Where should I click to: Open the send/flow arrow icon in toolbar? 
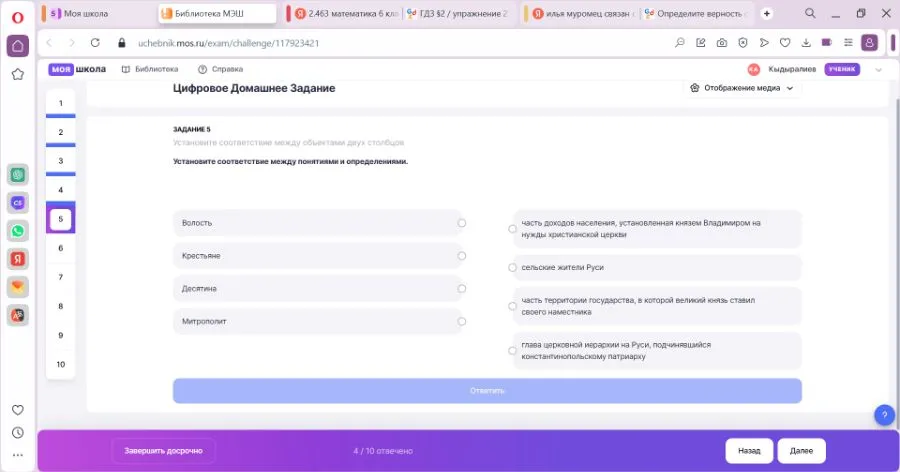(x=764, y=42)
